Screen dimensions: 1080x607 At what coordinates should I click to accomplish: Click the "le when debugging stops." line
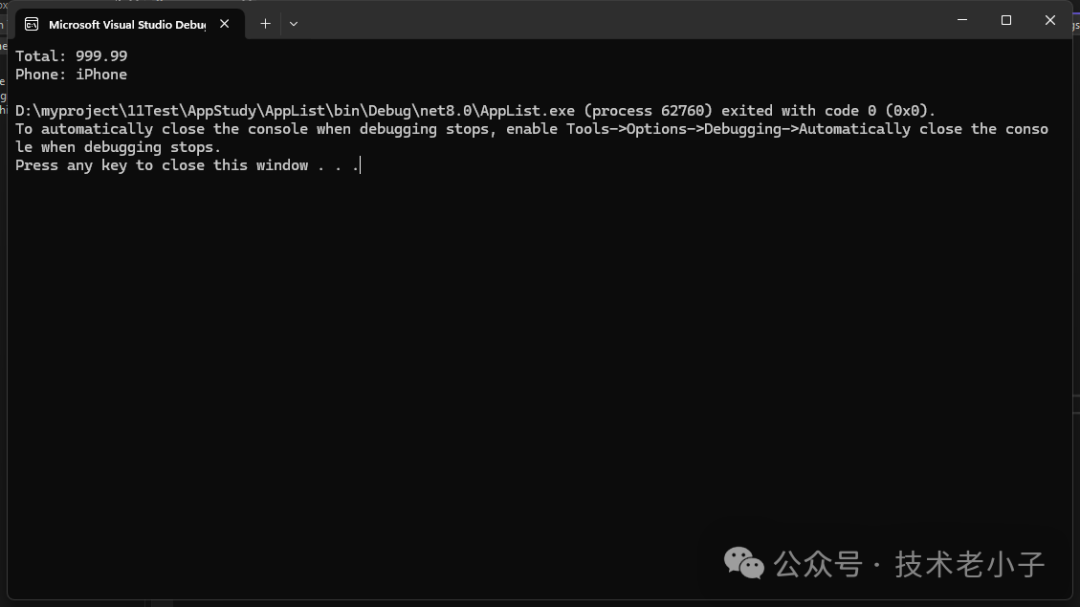(118, 147)
